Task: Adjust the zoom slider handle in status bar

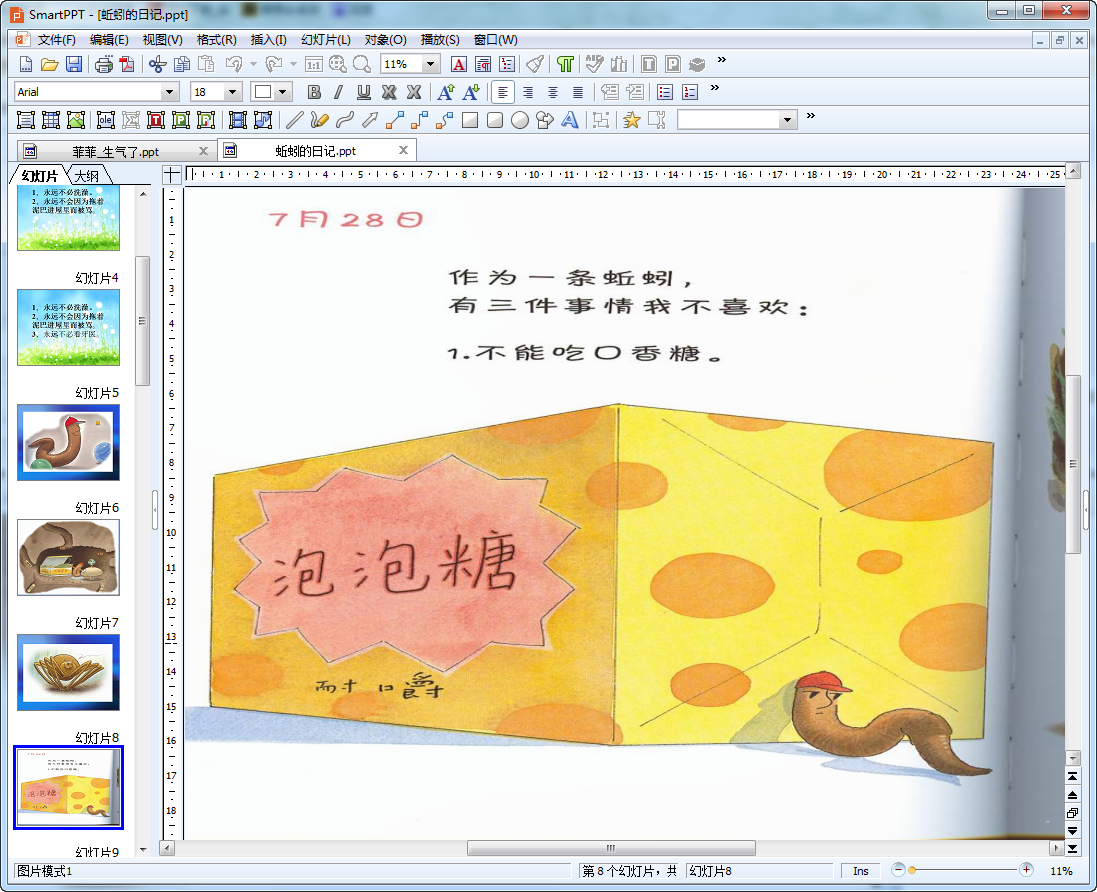Action: [x=912, y=870]
